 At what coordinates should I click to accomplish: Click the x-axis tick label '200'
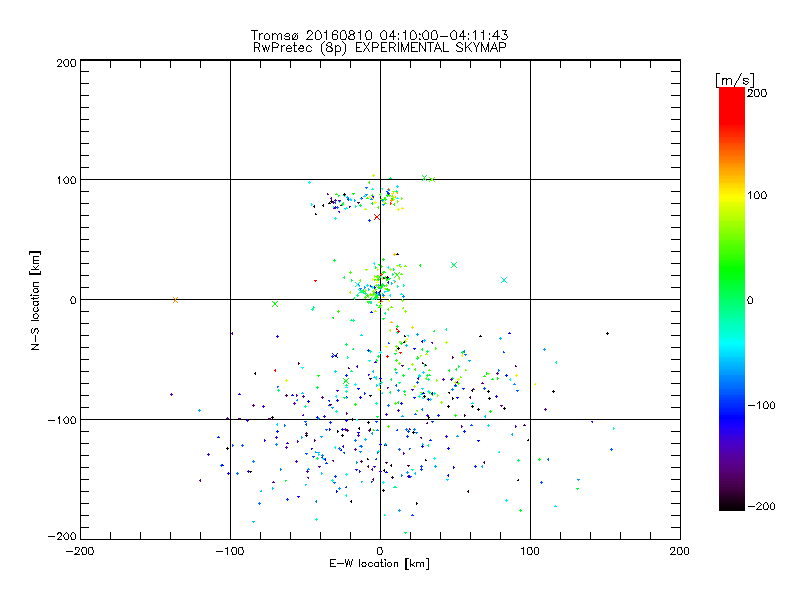tap(680, 552)
